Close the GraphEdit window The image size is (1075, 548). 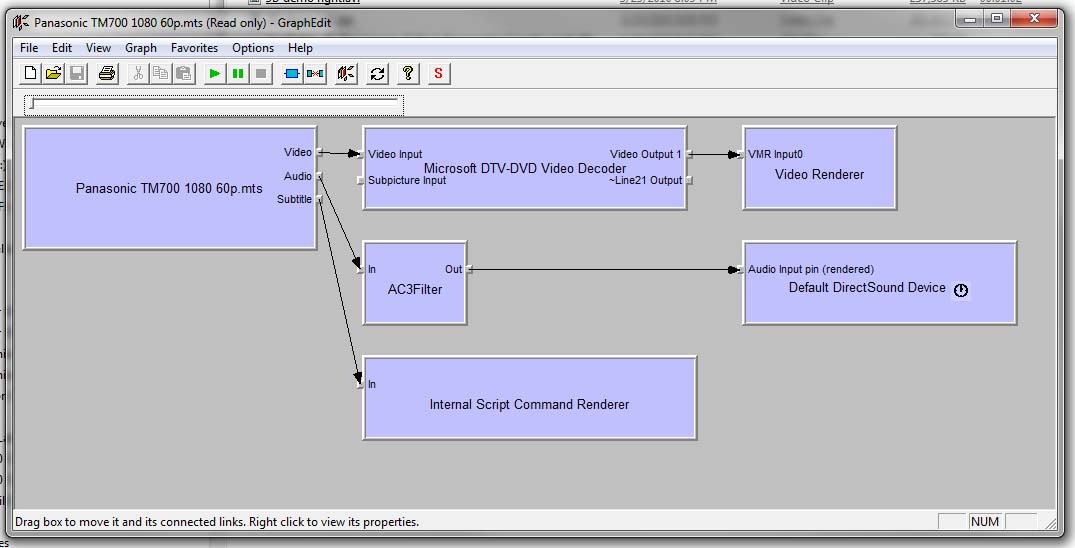[1035, 19]
